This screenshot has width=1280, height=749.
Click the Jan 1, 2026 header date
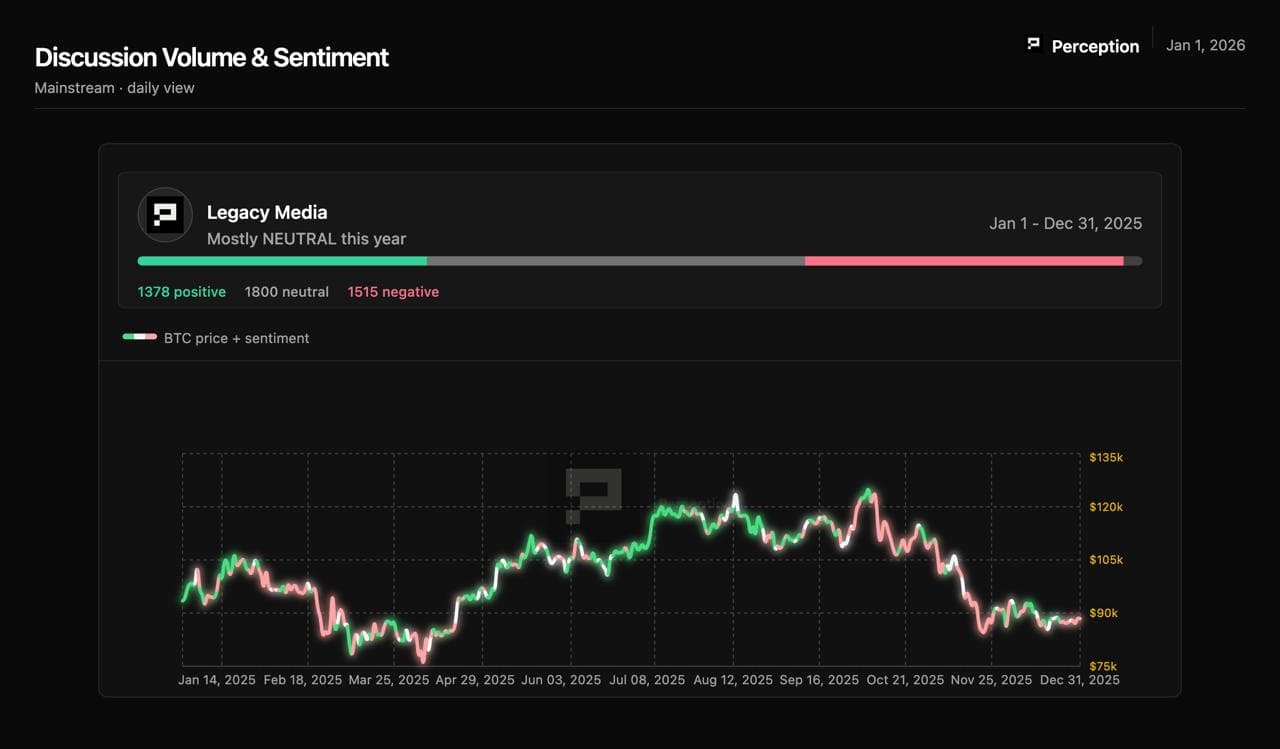click(1205, 45)
